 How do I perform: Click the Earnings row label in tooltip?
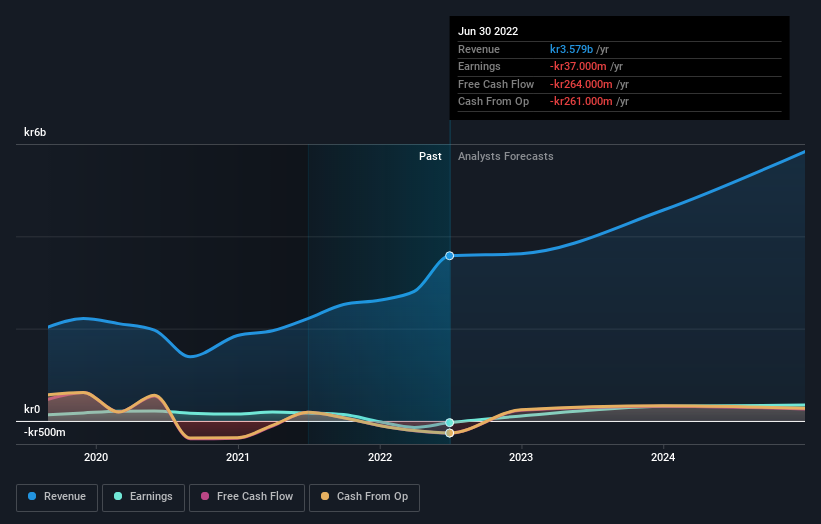pyautogui.click(x=479, y=66)
